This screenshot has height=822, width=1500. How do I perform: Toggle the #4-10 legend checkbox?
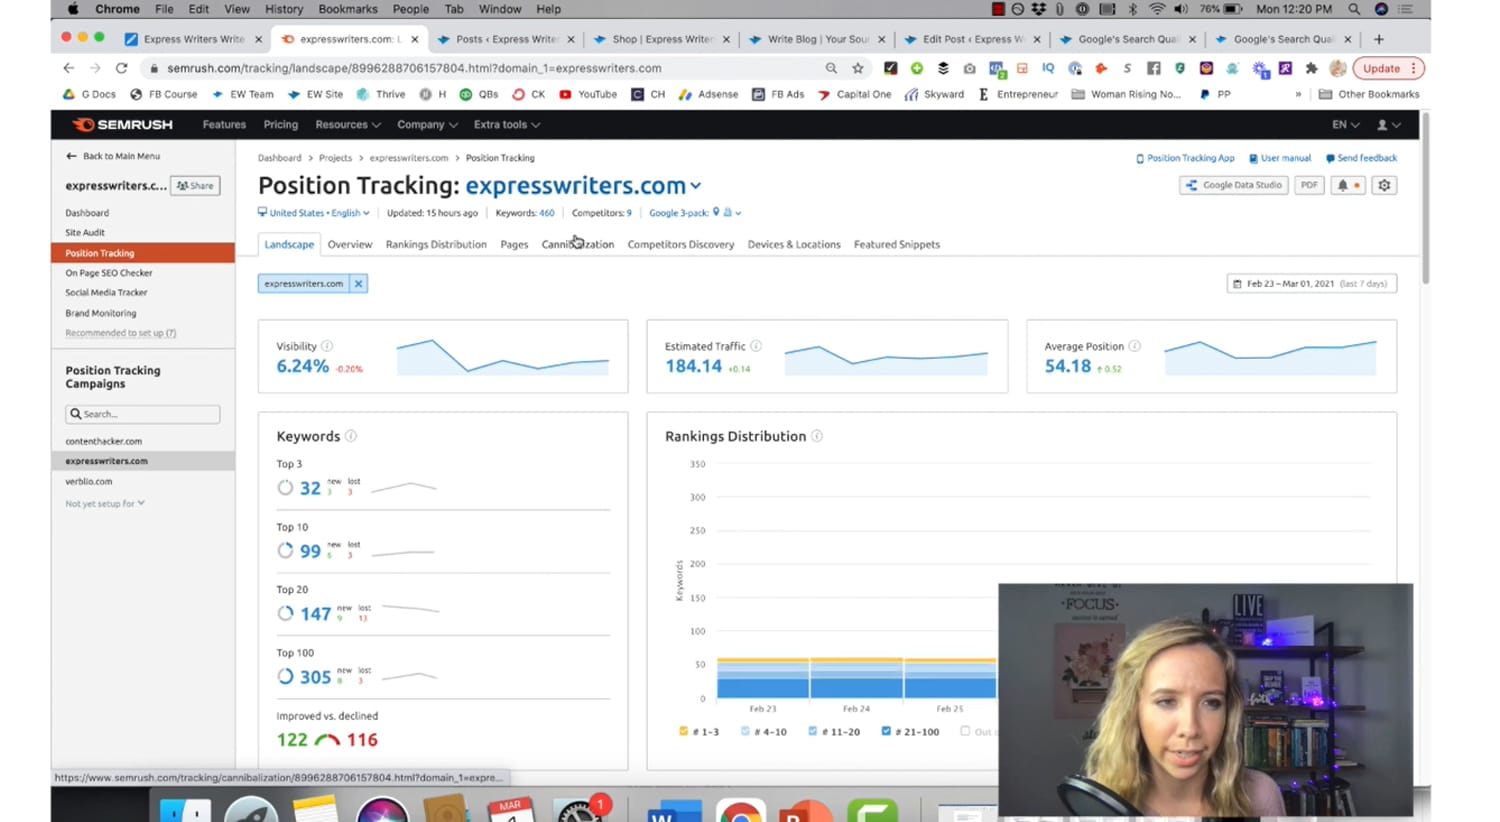tap(745, 731)
